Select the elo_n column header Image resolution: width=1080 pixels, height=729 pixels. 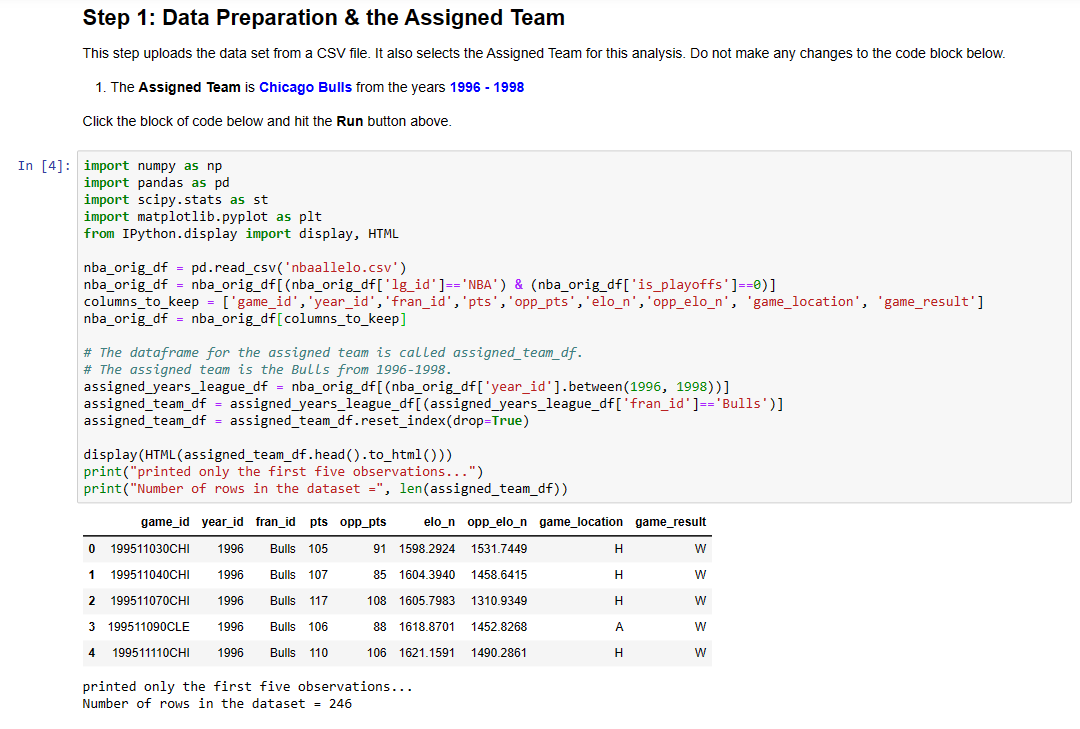point(441,521)
